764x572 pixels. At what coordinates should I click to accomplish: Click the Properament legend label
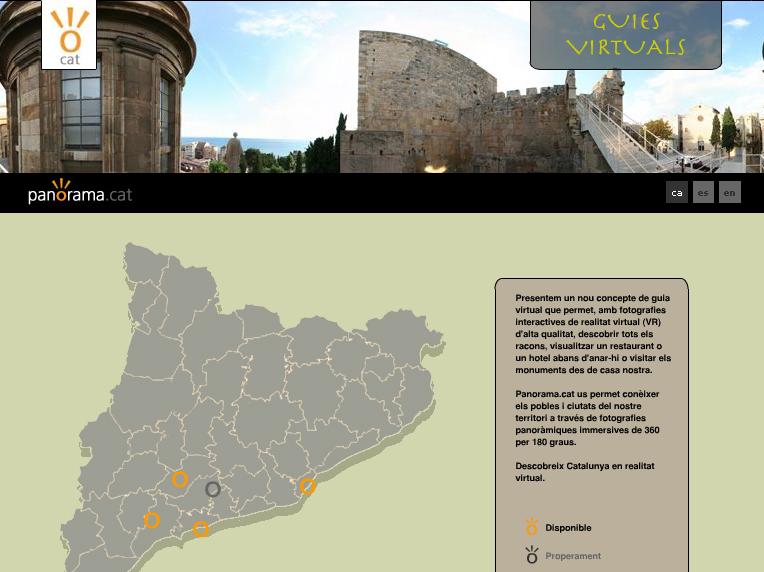[573, 556]
